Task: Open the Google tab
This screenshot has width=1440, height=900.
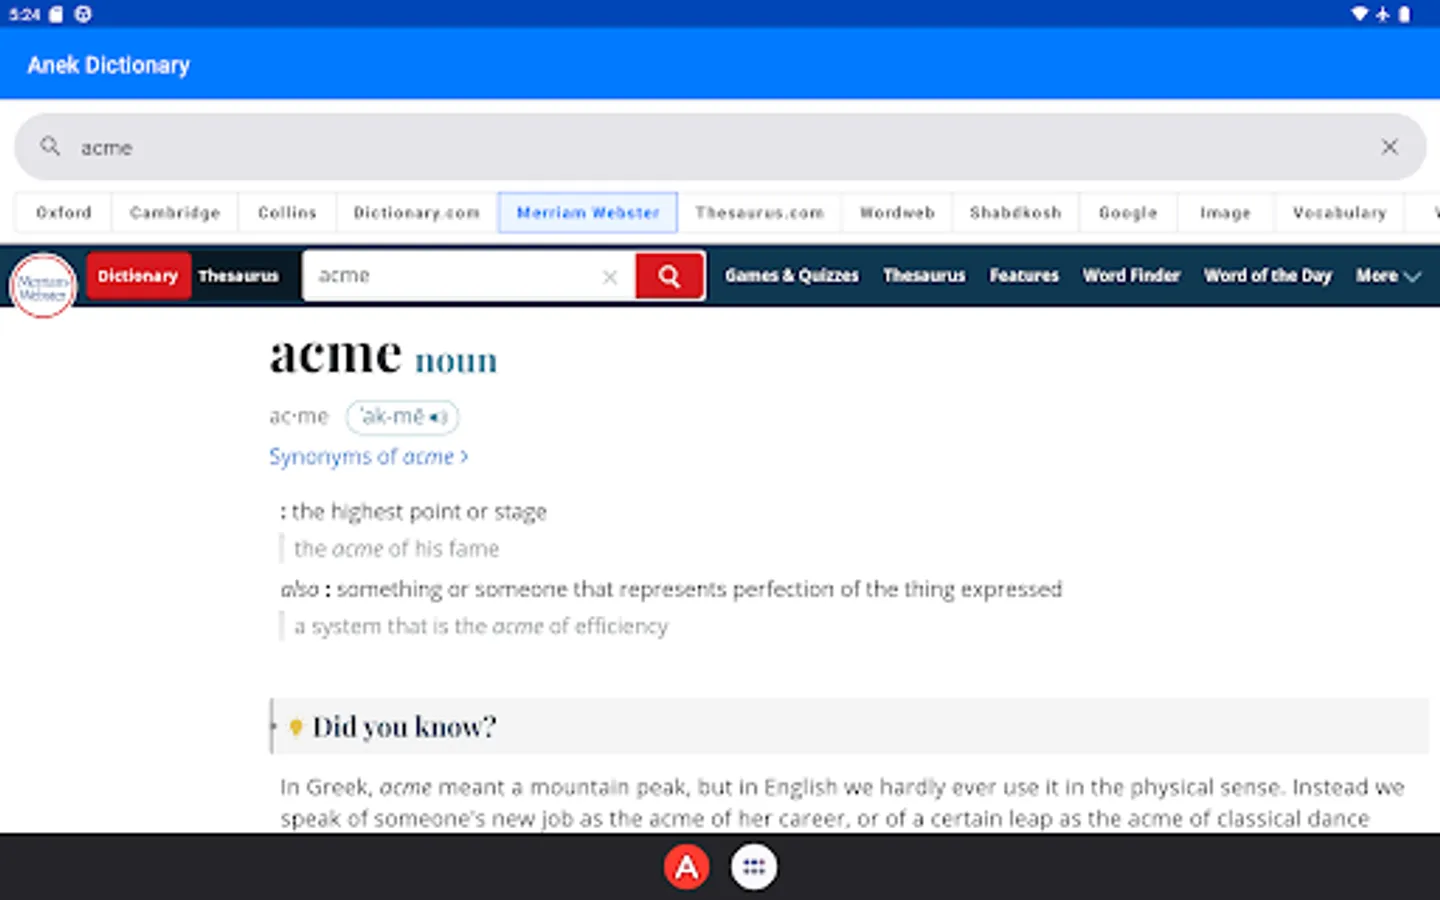Action: pos(1128,213)
